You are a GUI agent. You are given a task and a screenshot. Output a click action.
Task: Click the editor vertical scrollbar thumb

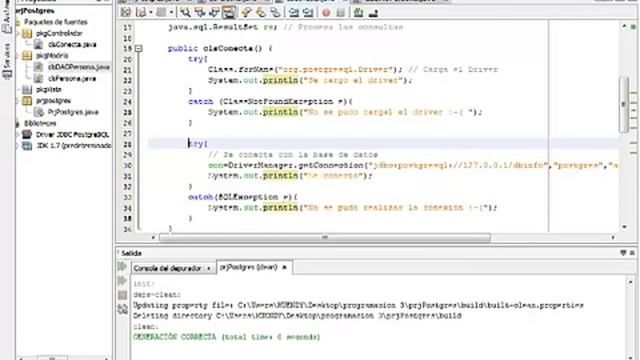click(x=624, y=104)
